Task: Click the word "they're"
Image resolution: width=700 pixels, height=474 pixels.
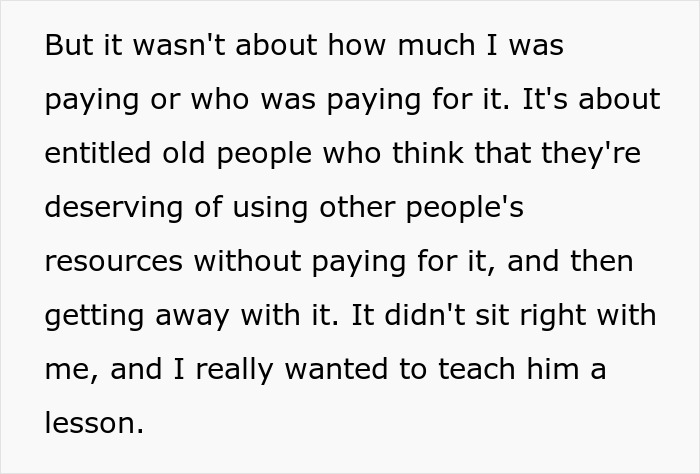Action: click(x=591, y=153)
